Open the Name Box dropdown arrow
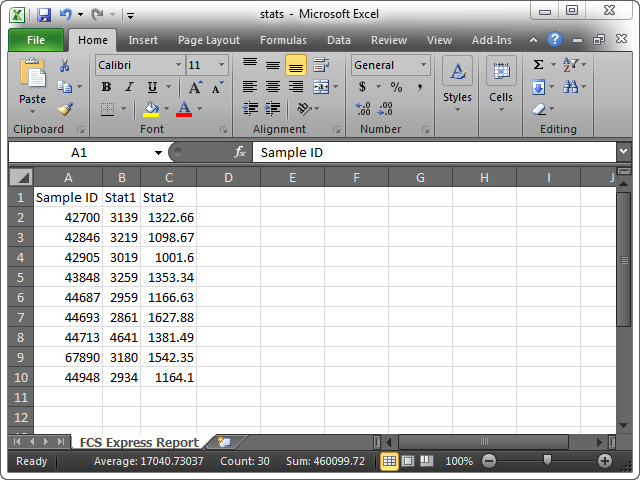 [x=158, y=153]
